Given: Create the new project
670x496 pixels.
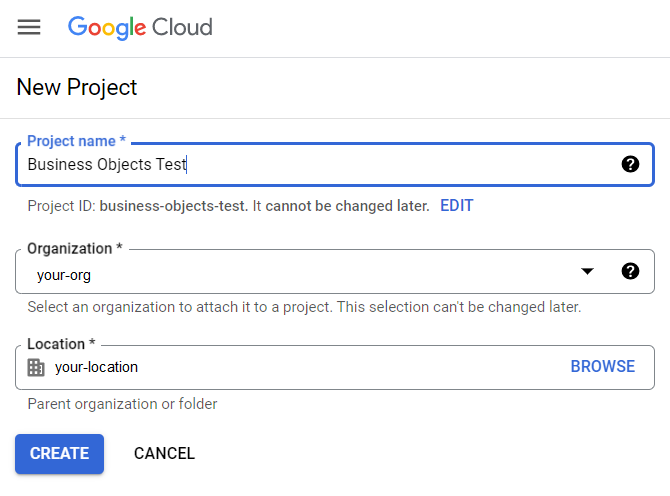Looking at the screenshot, I should pyautogui.click(x=59, y=453).
